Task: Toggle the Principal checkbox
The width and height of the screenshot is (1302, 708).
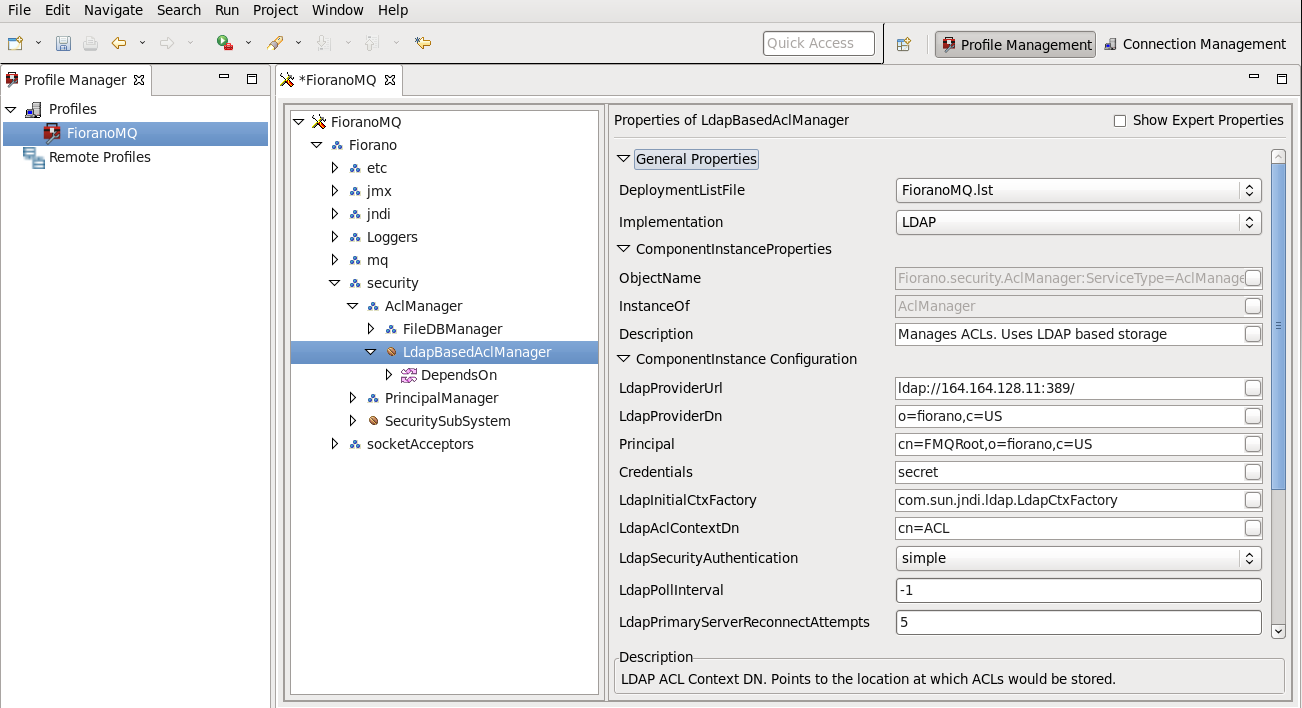Action: pos(1253,444)
